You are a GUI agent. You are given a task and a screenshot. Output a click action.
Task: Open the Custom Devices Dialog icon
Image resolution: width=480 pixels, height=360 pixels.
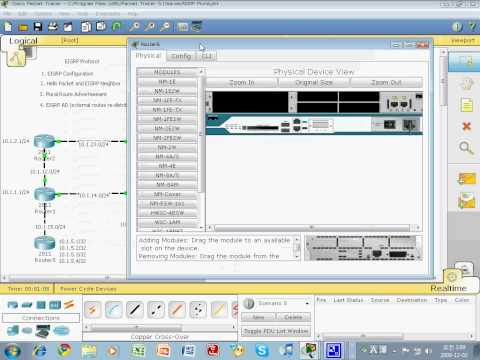(197, 27)
